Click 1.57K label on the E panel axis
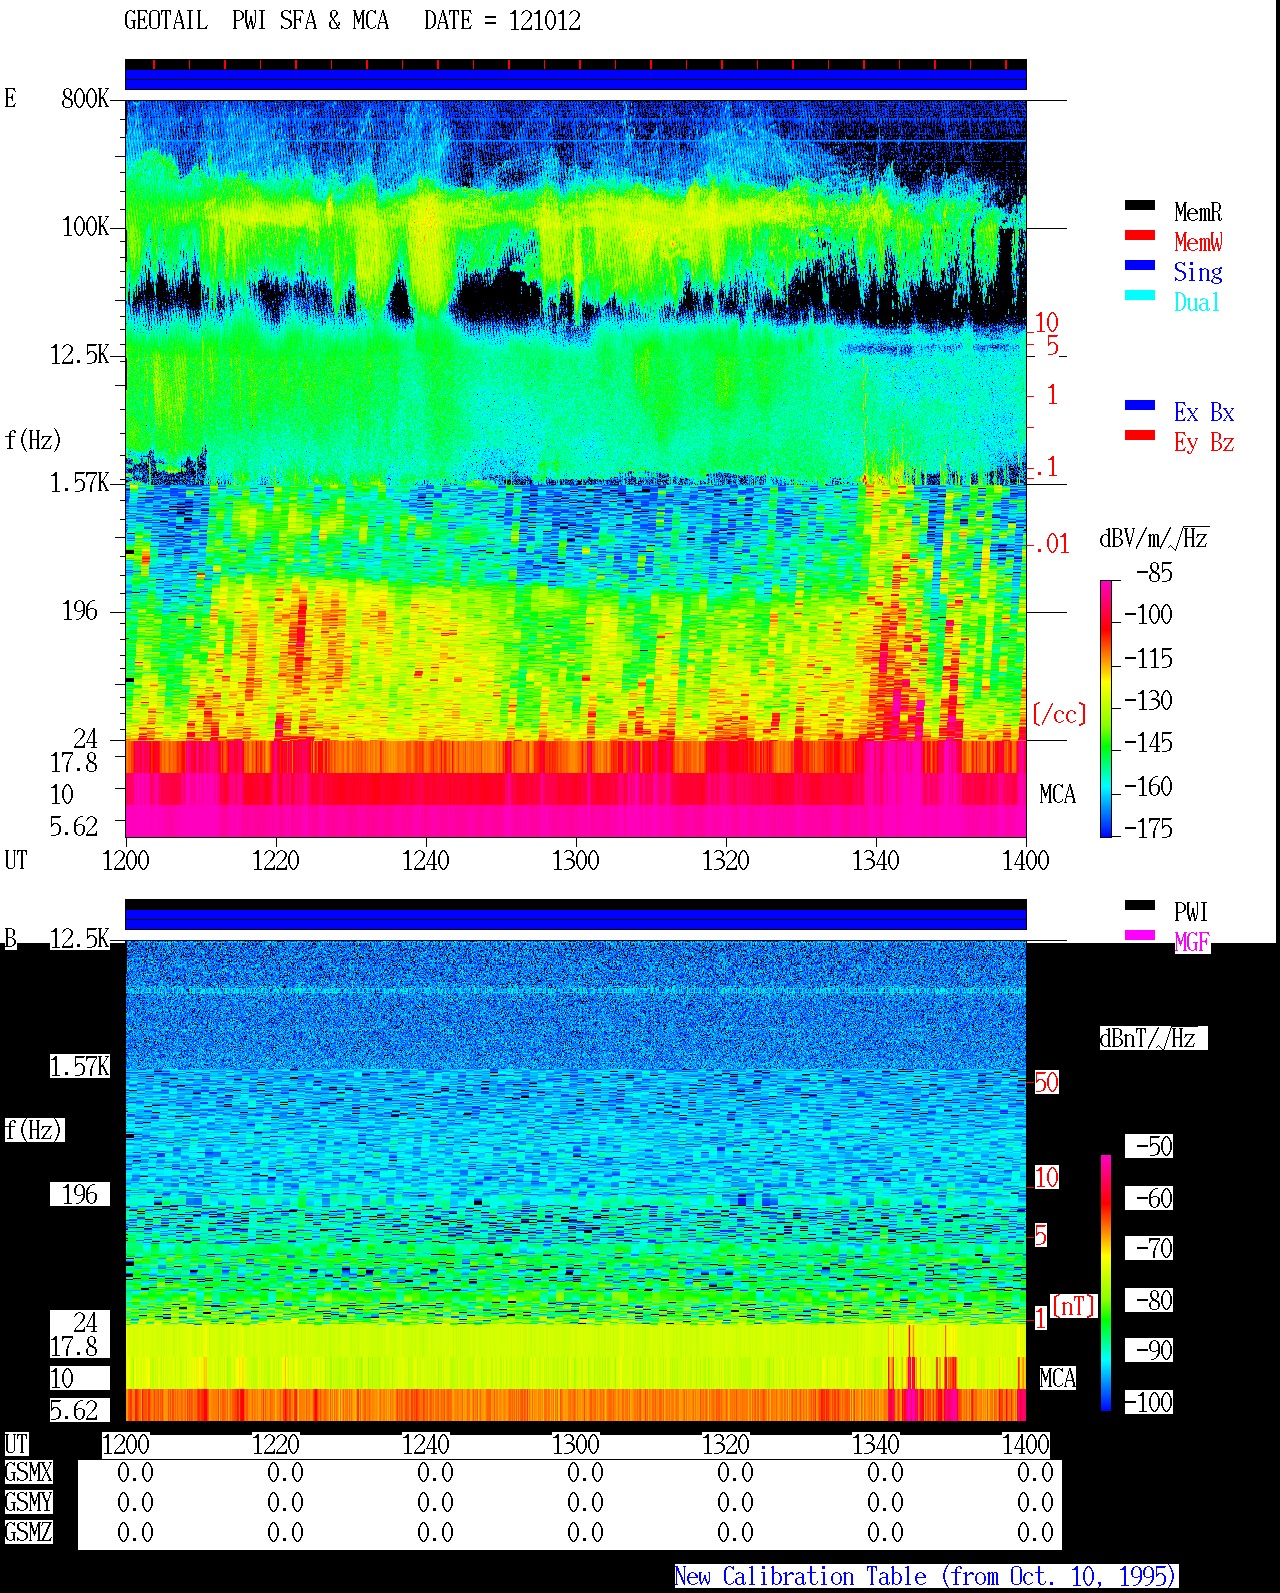The height and width of the screenshot is (1593, 1280). (80, 483)
